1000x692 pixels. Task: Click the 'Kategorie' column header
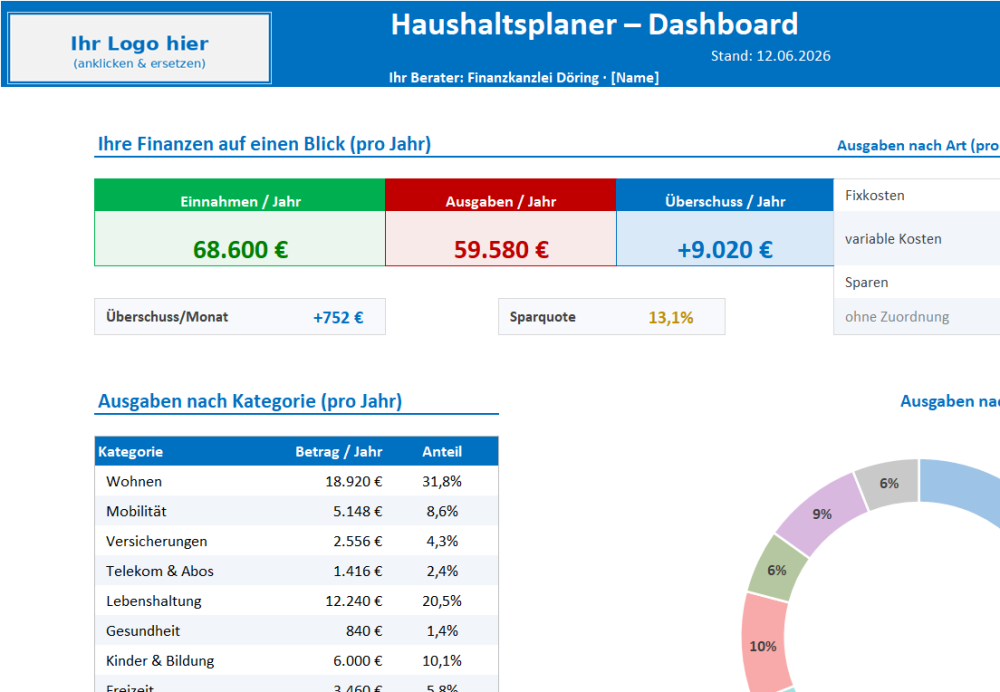130,452
